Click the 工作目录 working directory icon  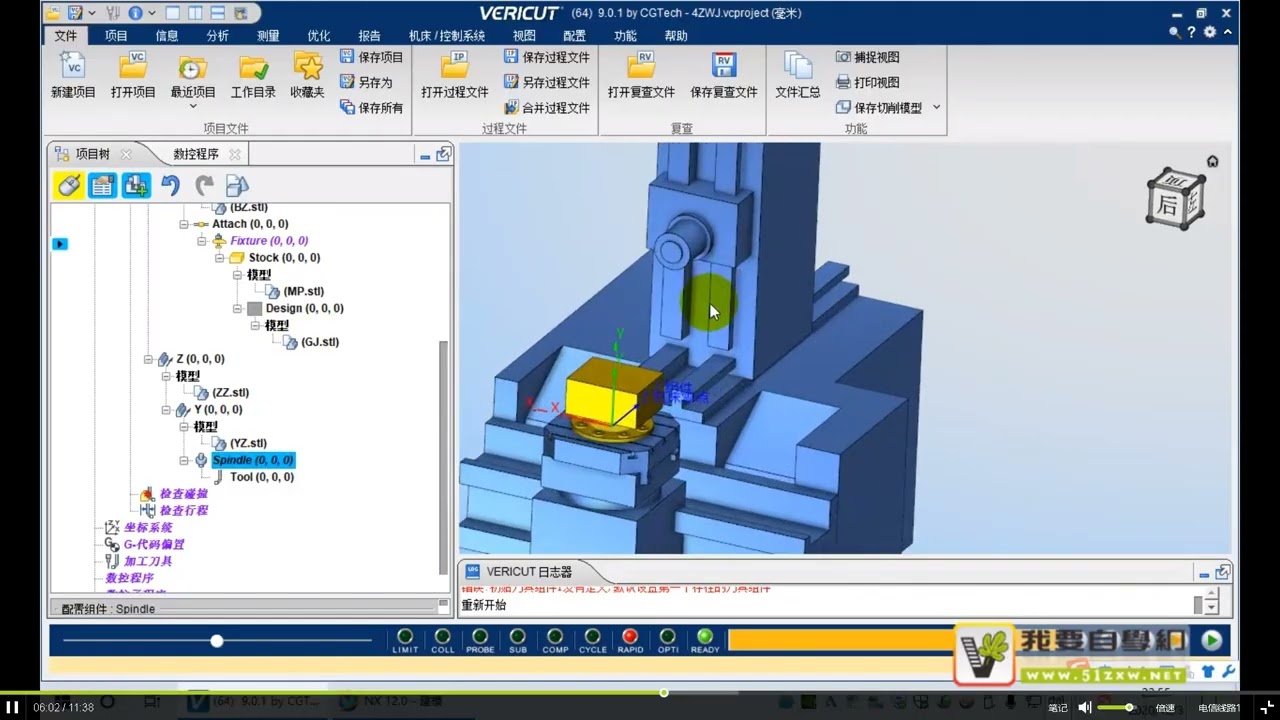pyautogui.click(x=253, y=75)
